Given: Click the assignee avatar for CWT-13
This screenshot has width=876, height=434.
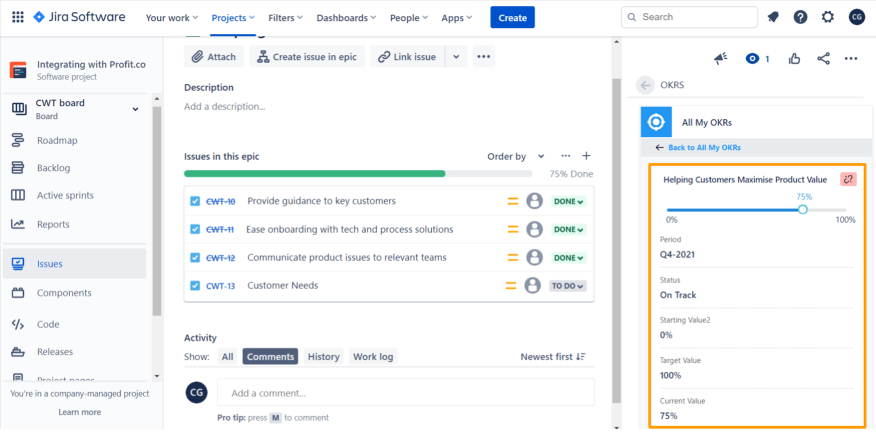Looking at the screenshot, I should pos(532,285).
